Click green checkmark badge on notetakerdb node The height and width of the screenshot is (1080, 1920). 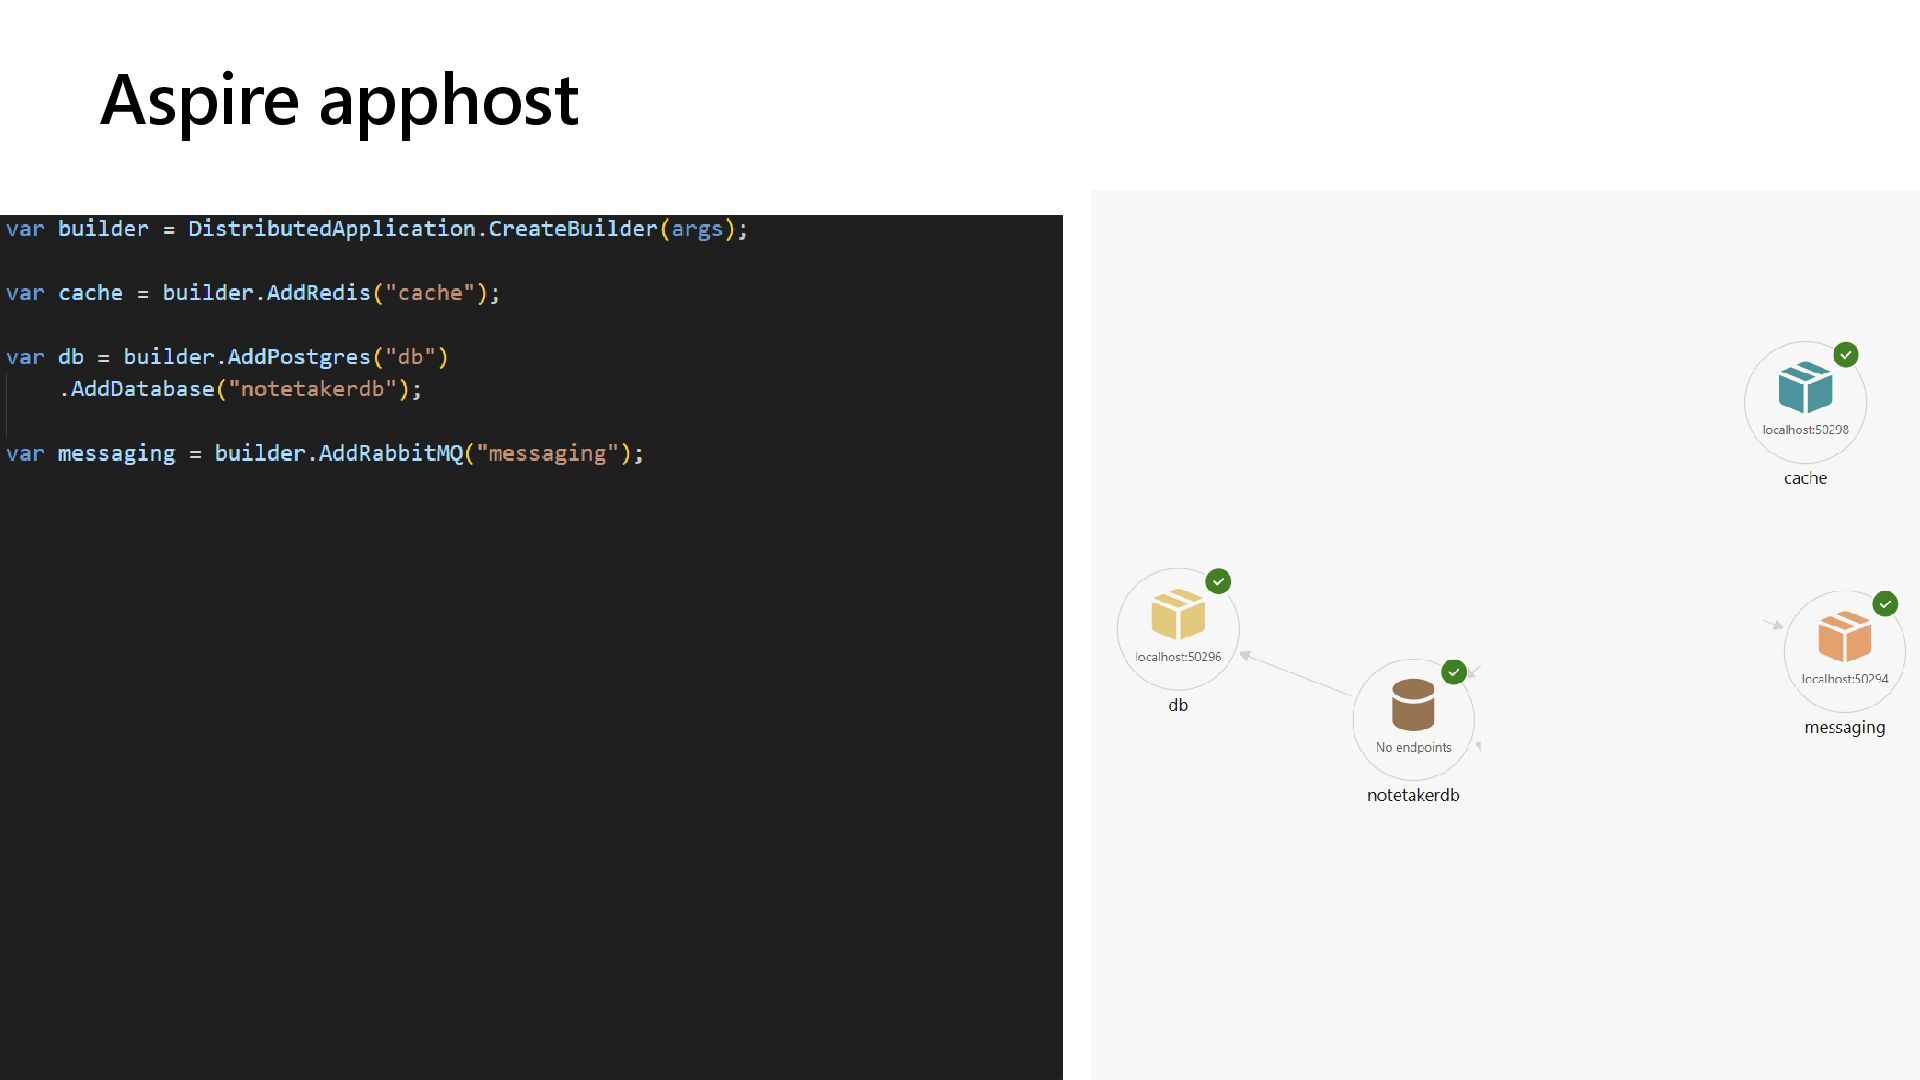1454,672
